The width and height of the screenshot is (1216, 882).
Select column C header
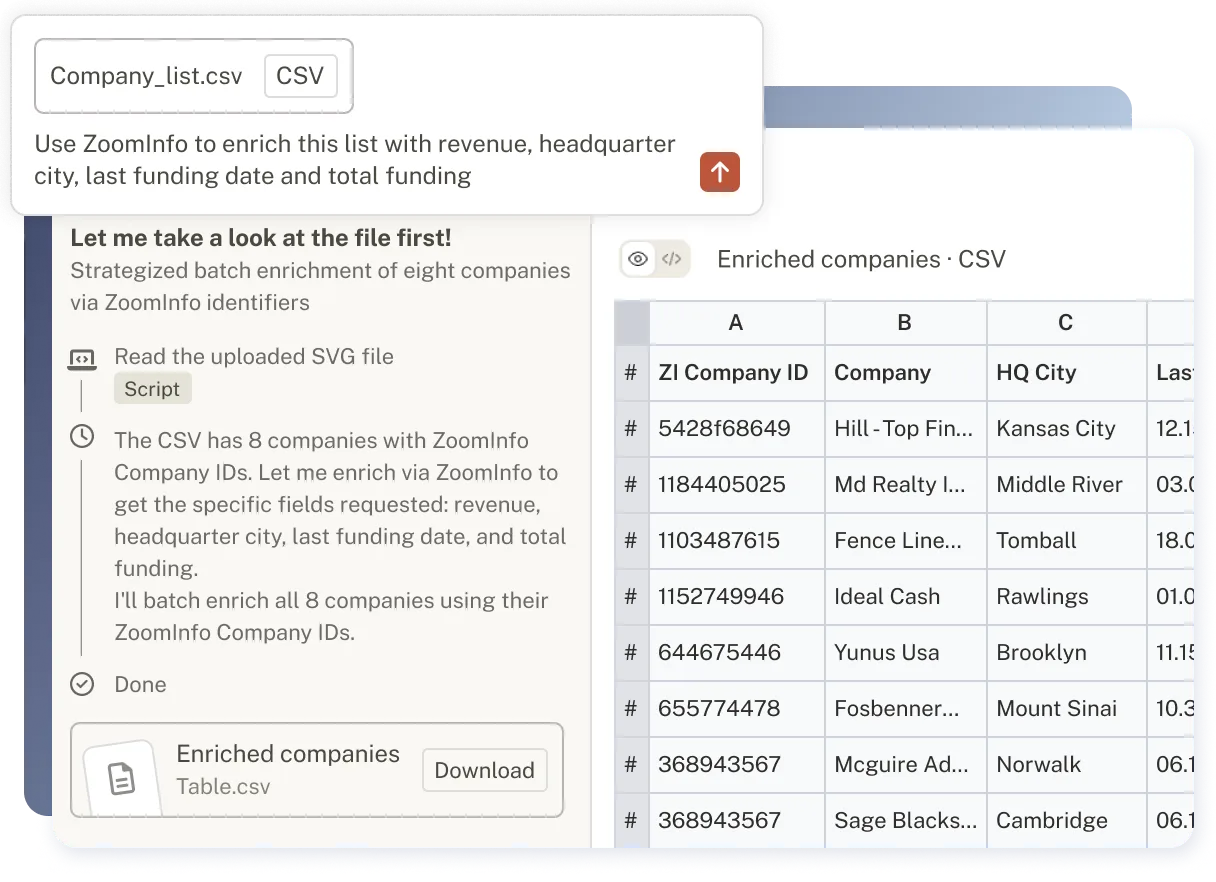[x=1066, y=323]
